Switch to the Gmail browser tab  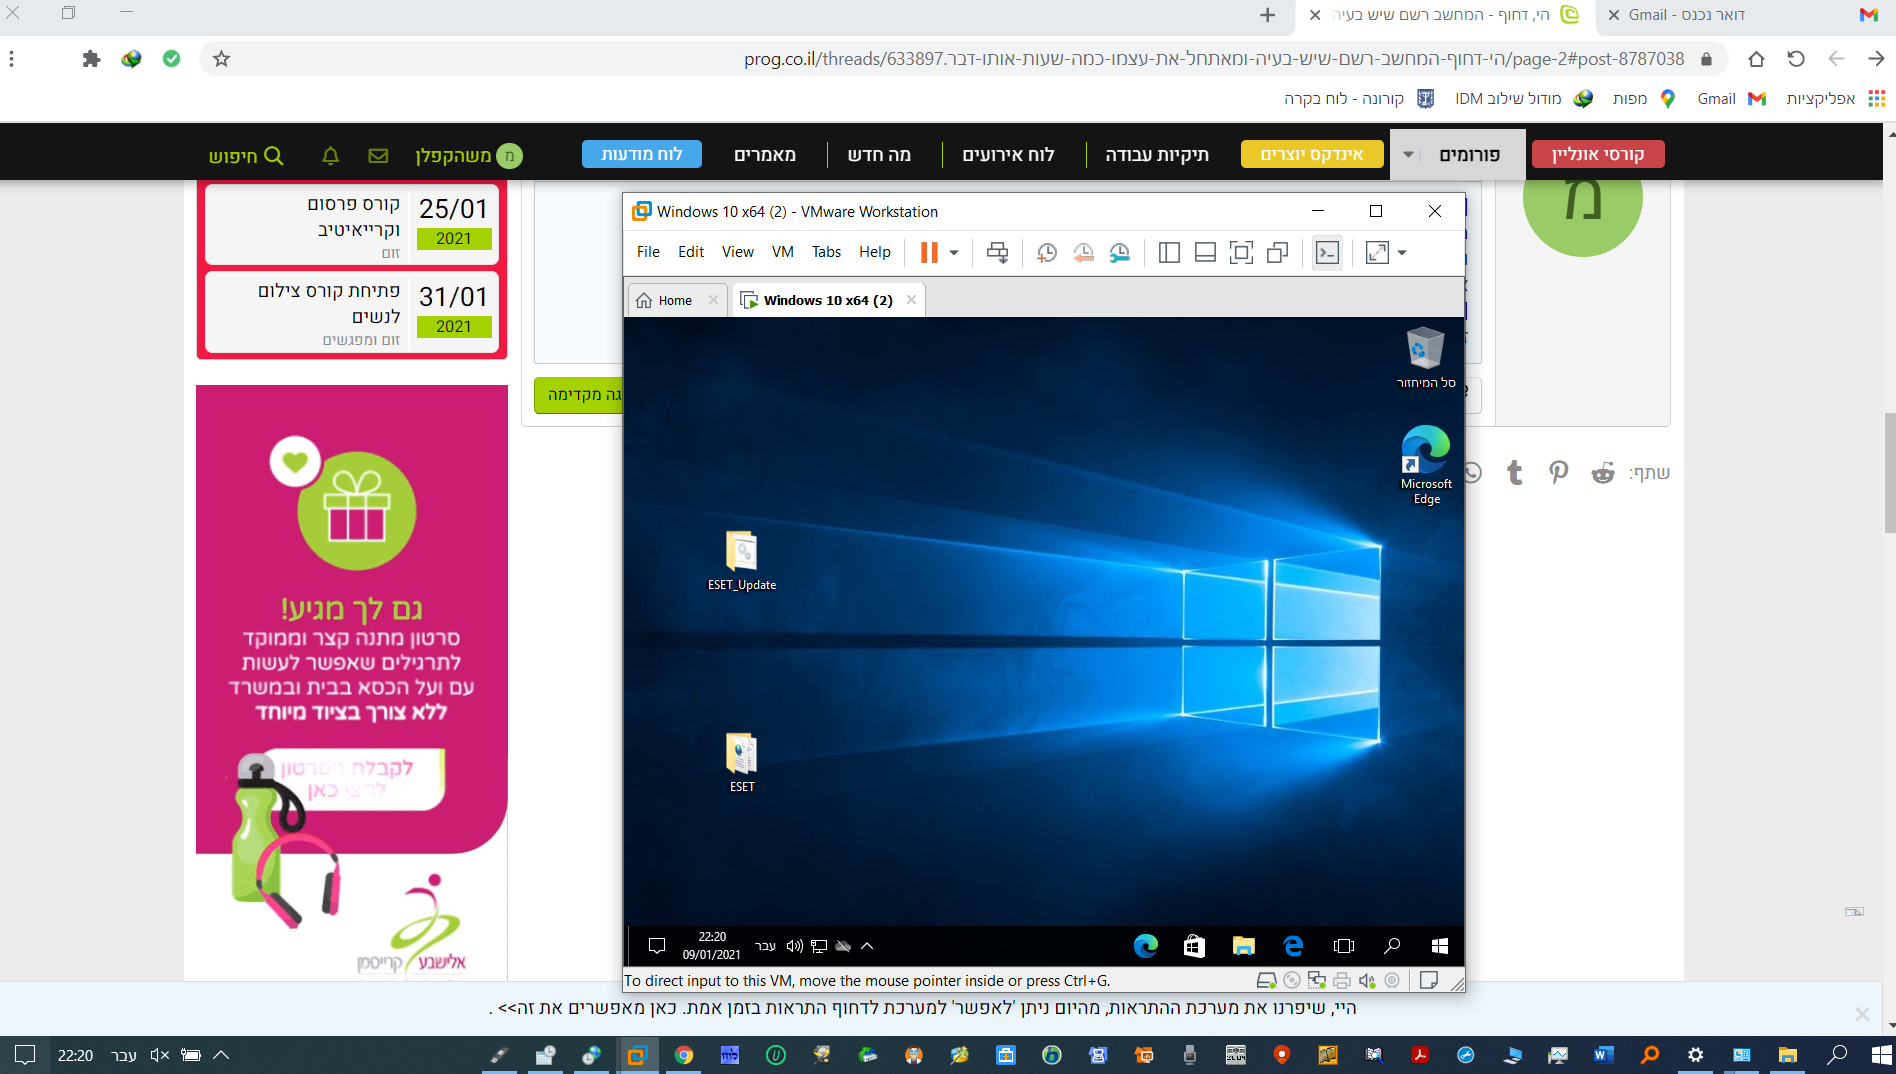(x=1744, y=15)
